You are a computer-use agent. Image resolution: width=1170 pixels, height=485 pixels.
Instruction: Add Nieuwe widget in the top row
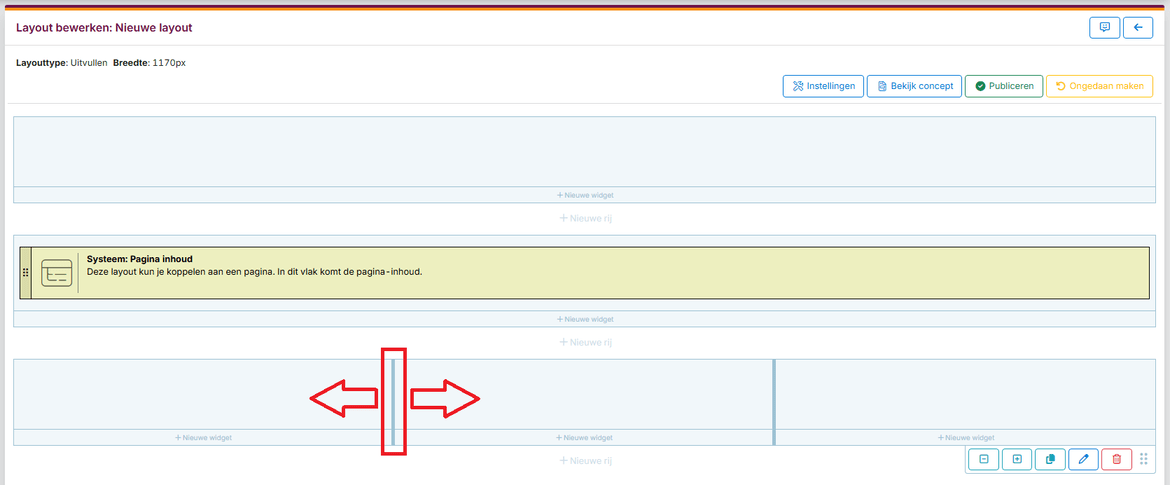(x=585, y=195)
